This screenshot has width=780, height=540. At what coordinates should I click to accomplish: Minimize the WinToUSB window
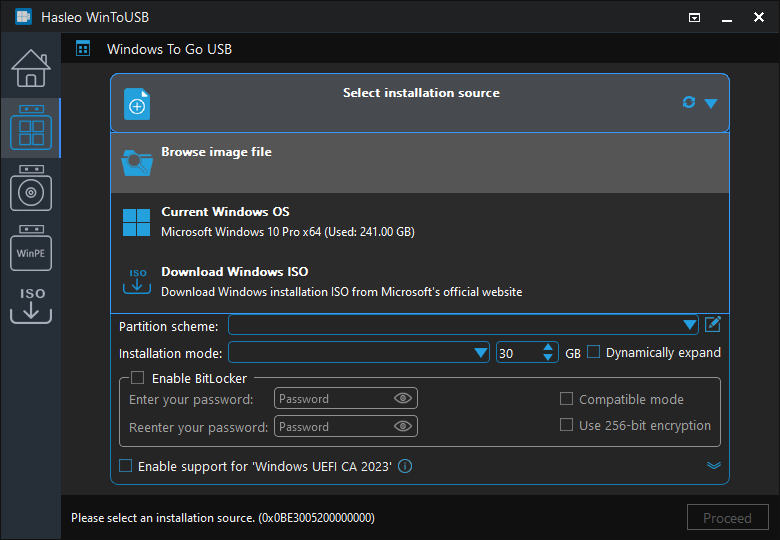727,19
